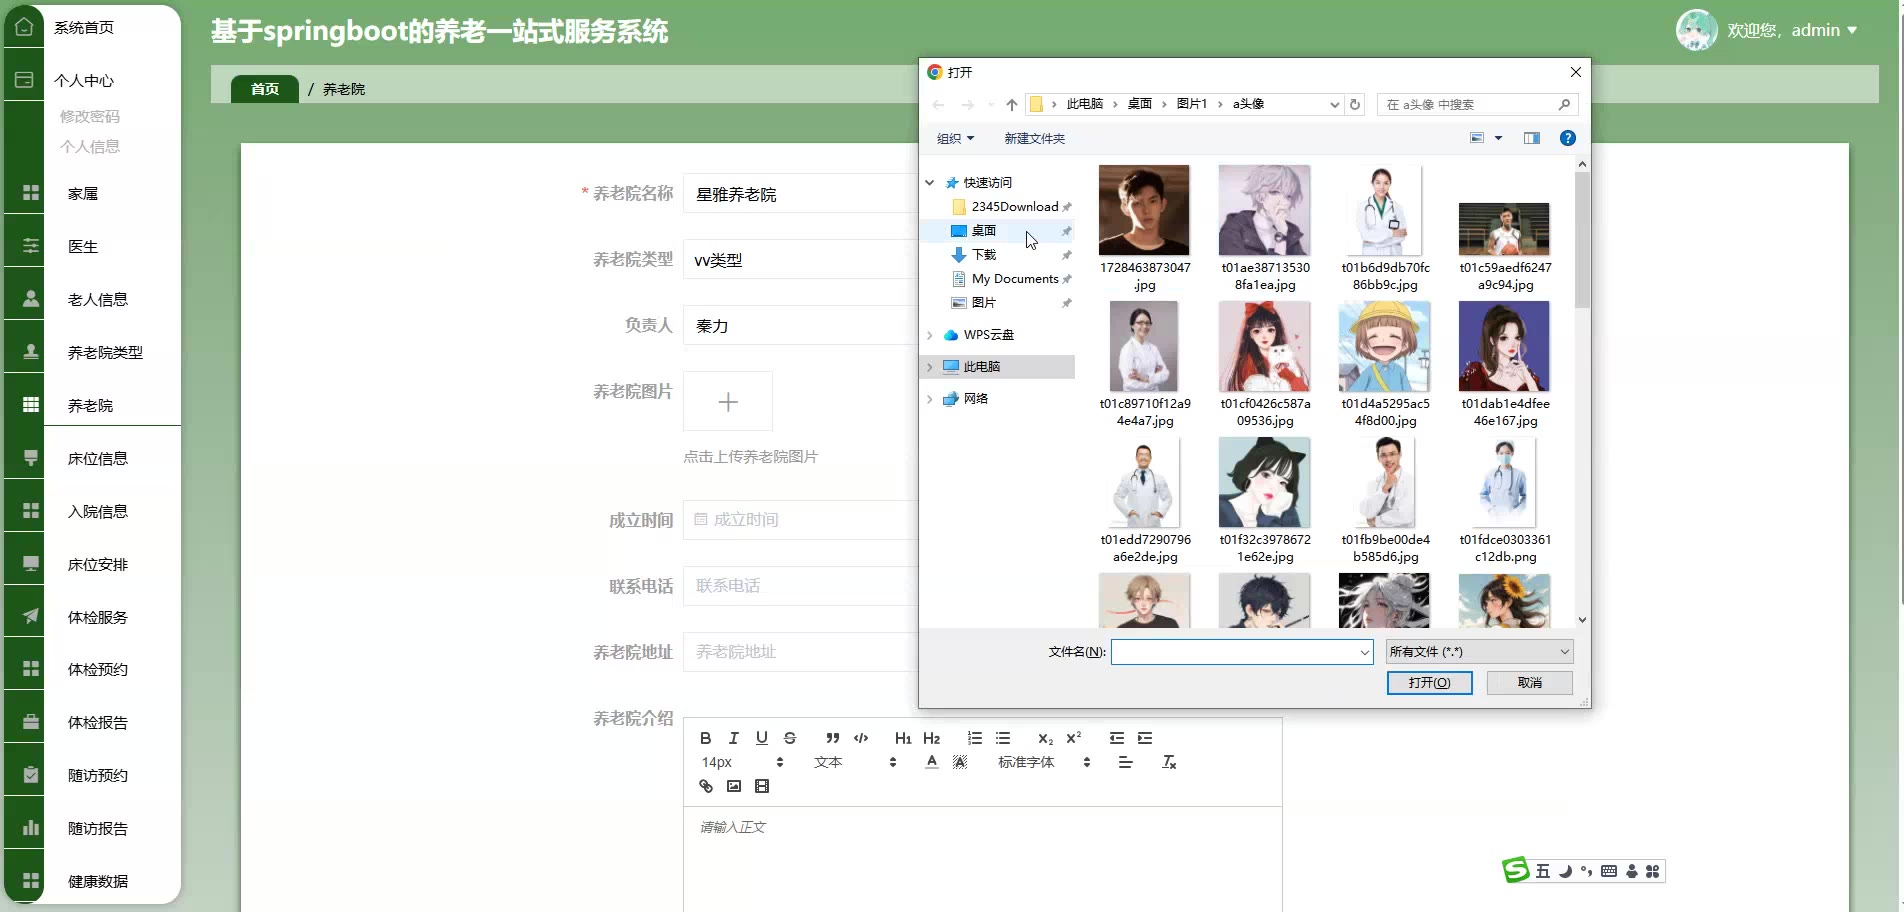Open the 组织 dropdown menu
1904x912 pixels.
coord(955,138)
